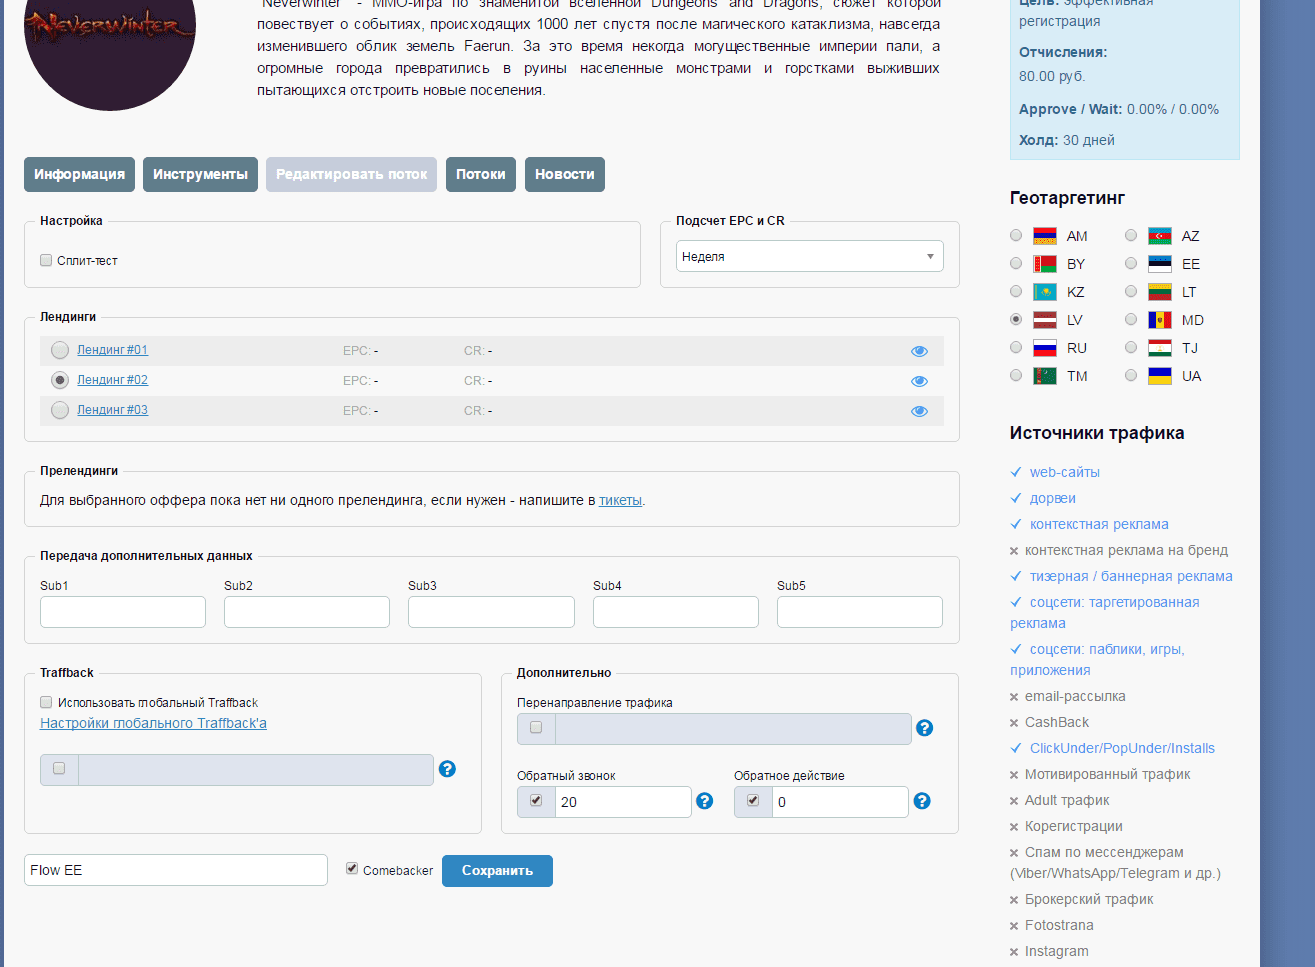This screenshot has width=1315, height=967.
Task: Open help for Перенаправление трафика
Action: pyautogui.click(x=924, y=728)
